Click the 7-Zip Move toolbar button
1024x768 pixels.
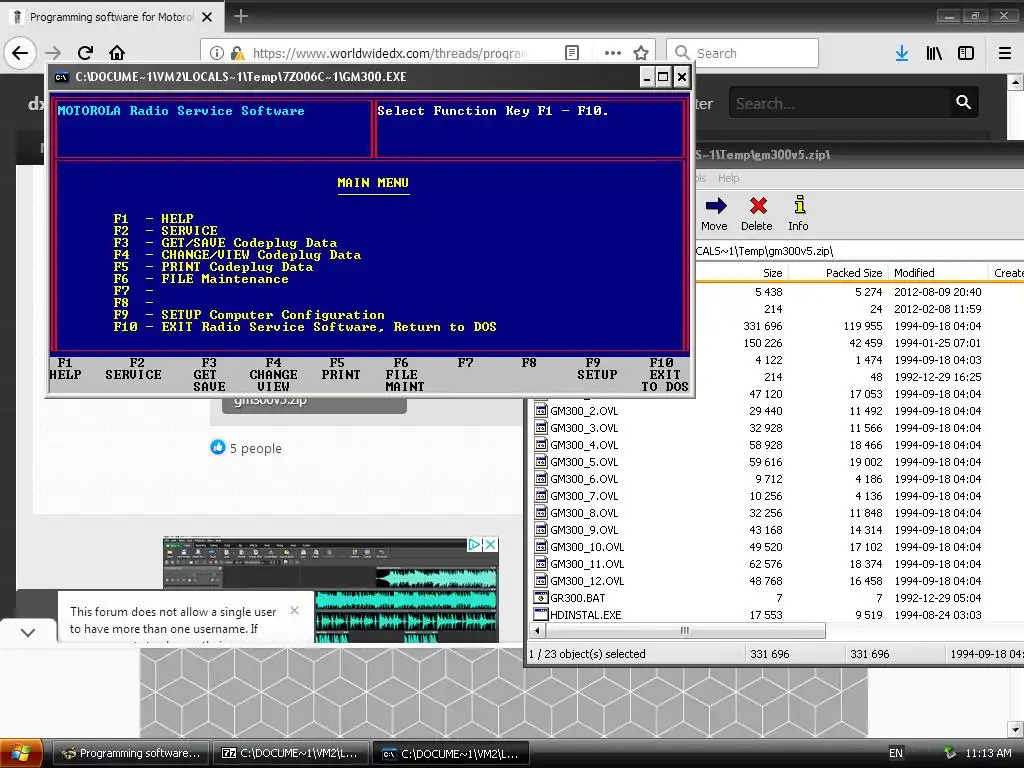(x=714, y=214)
